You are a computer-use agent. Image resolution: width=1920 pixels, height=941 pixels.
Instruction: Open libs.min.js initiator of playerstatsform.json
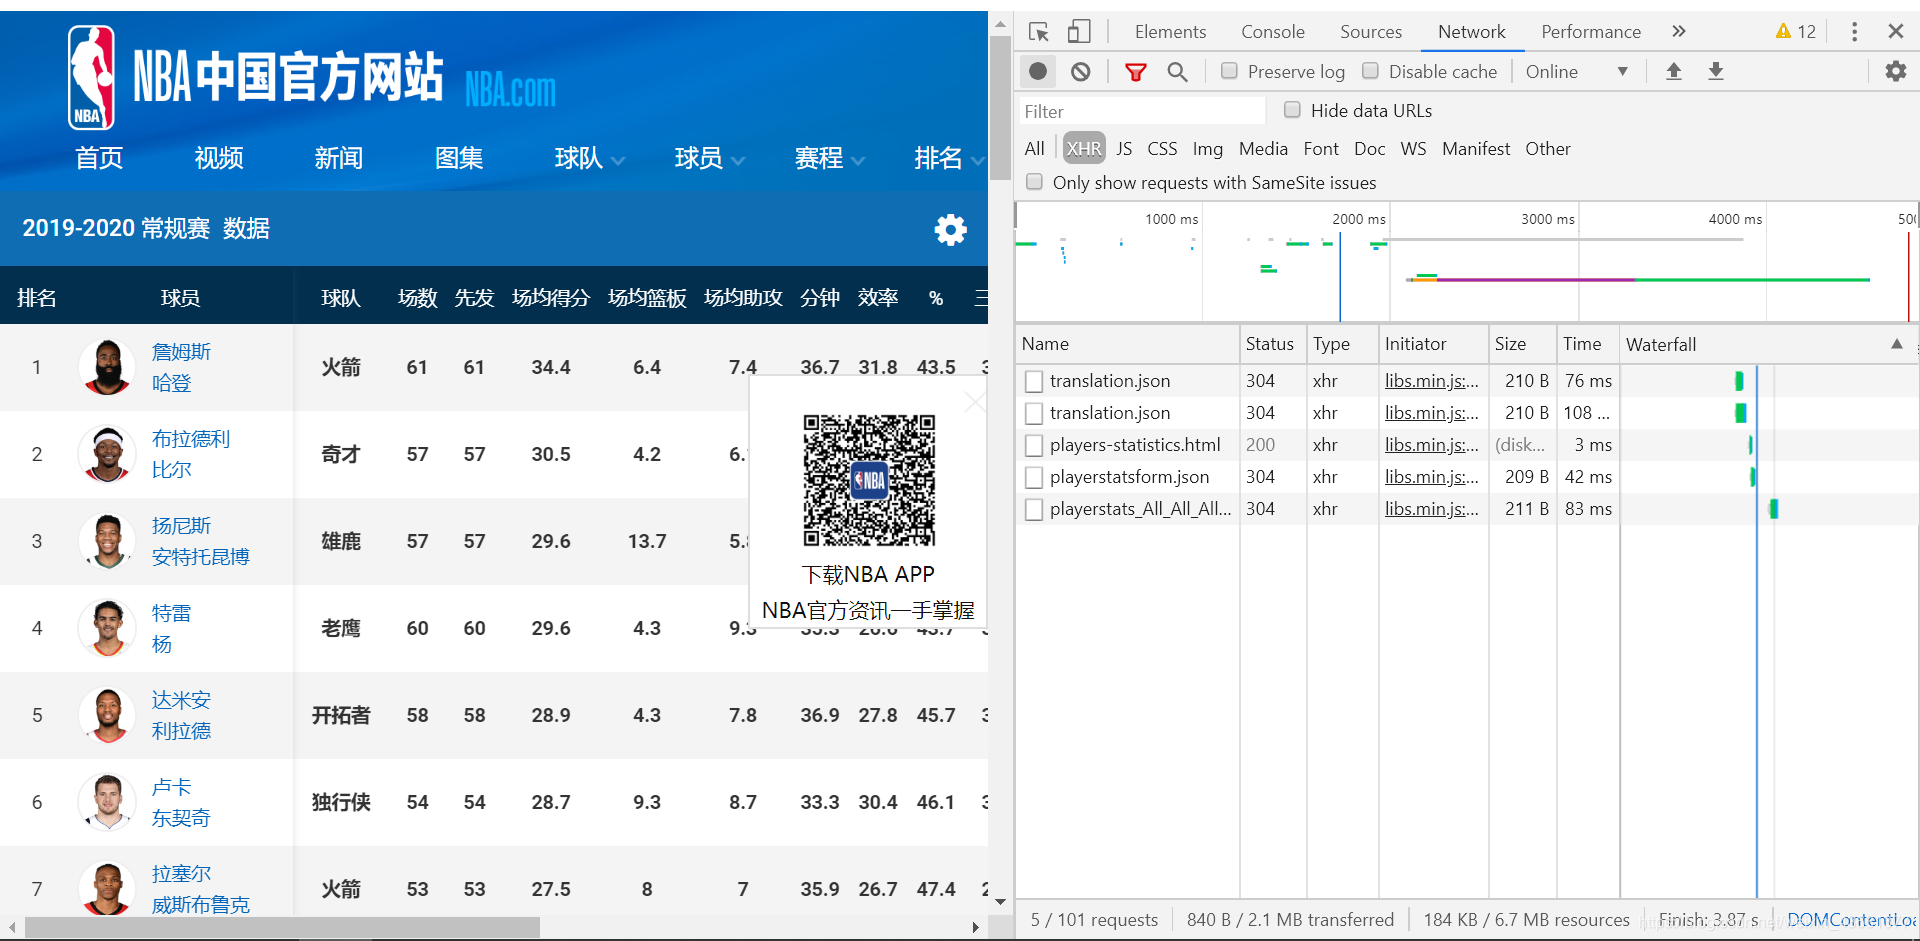(x=1431, y=477)
